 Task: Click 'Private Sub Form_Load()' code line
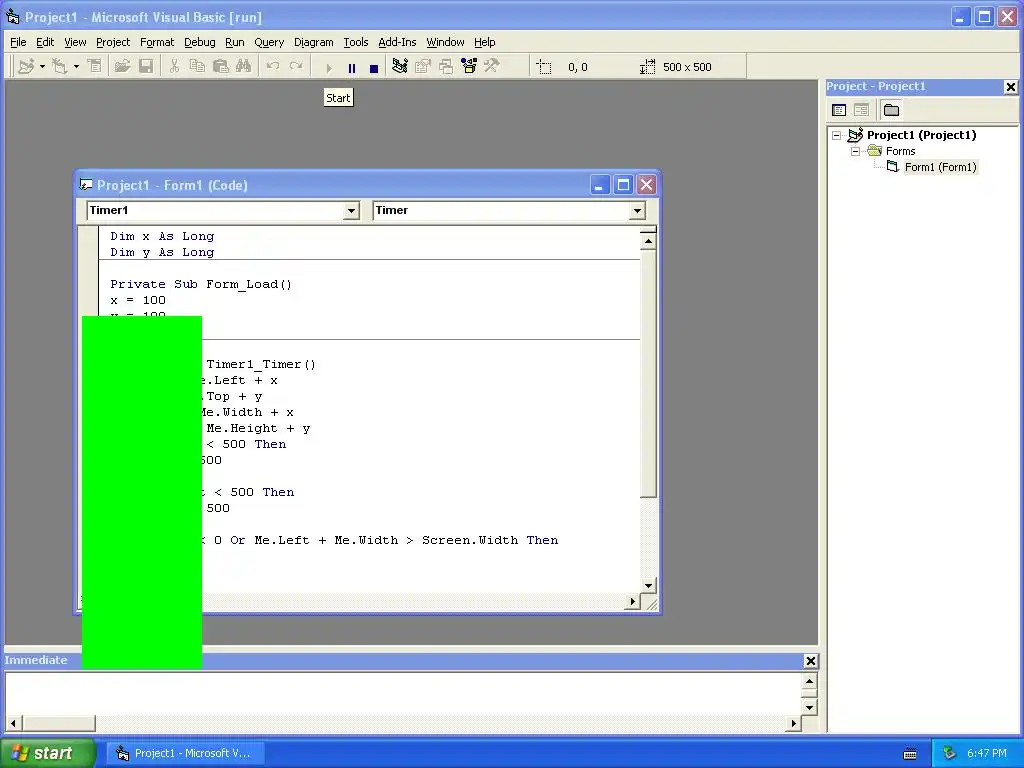201,284
